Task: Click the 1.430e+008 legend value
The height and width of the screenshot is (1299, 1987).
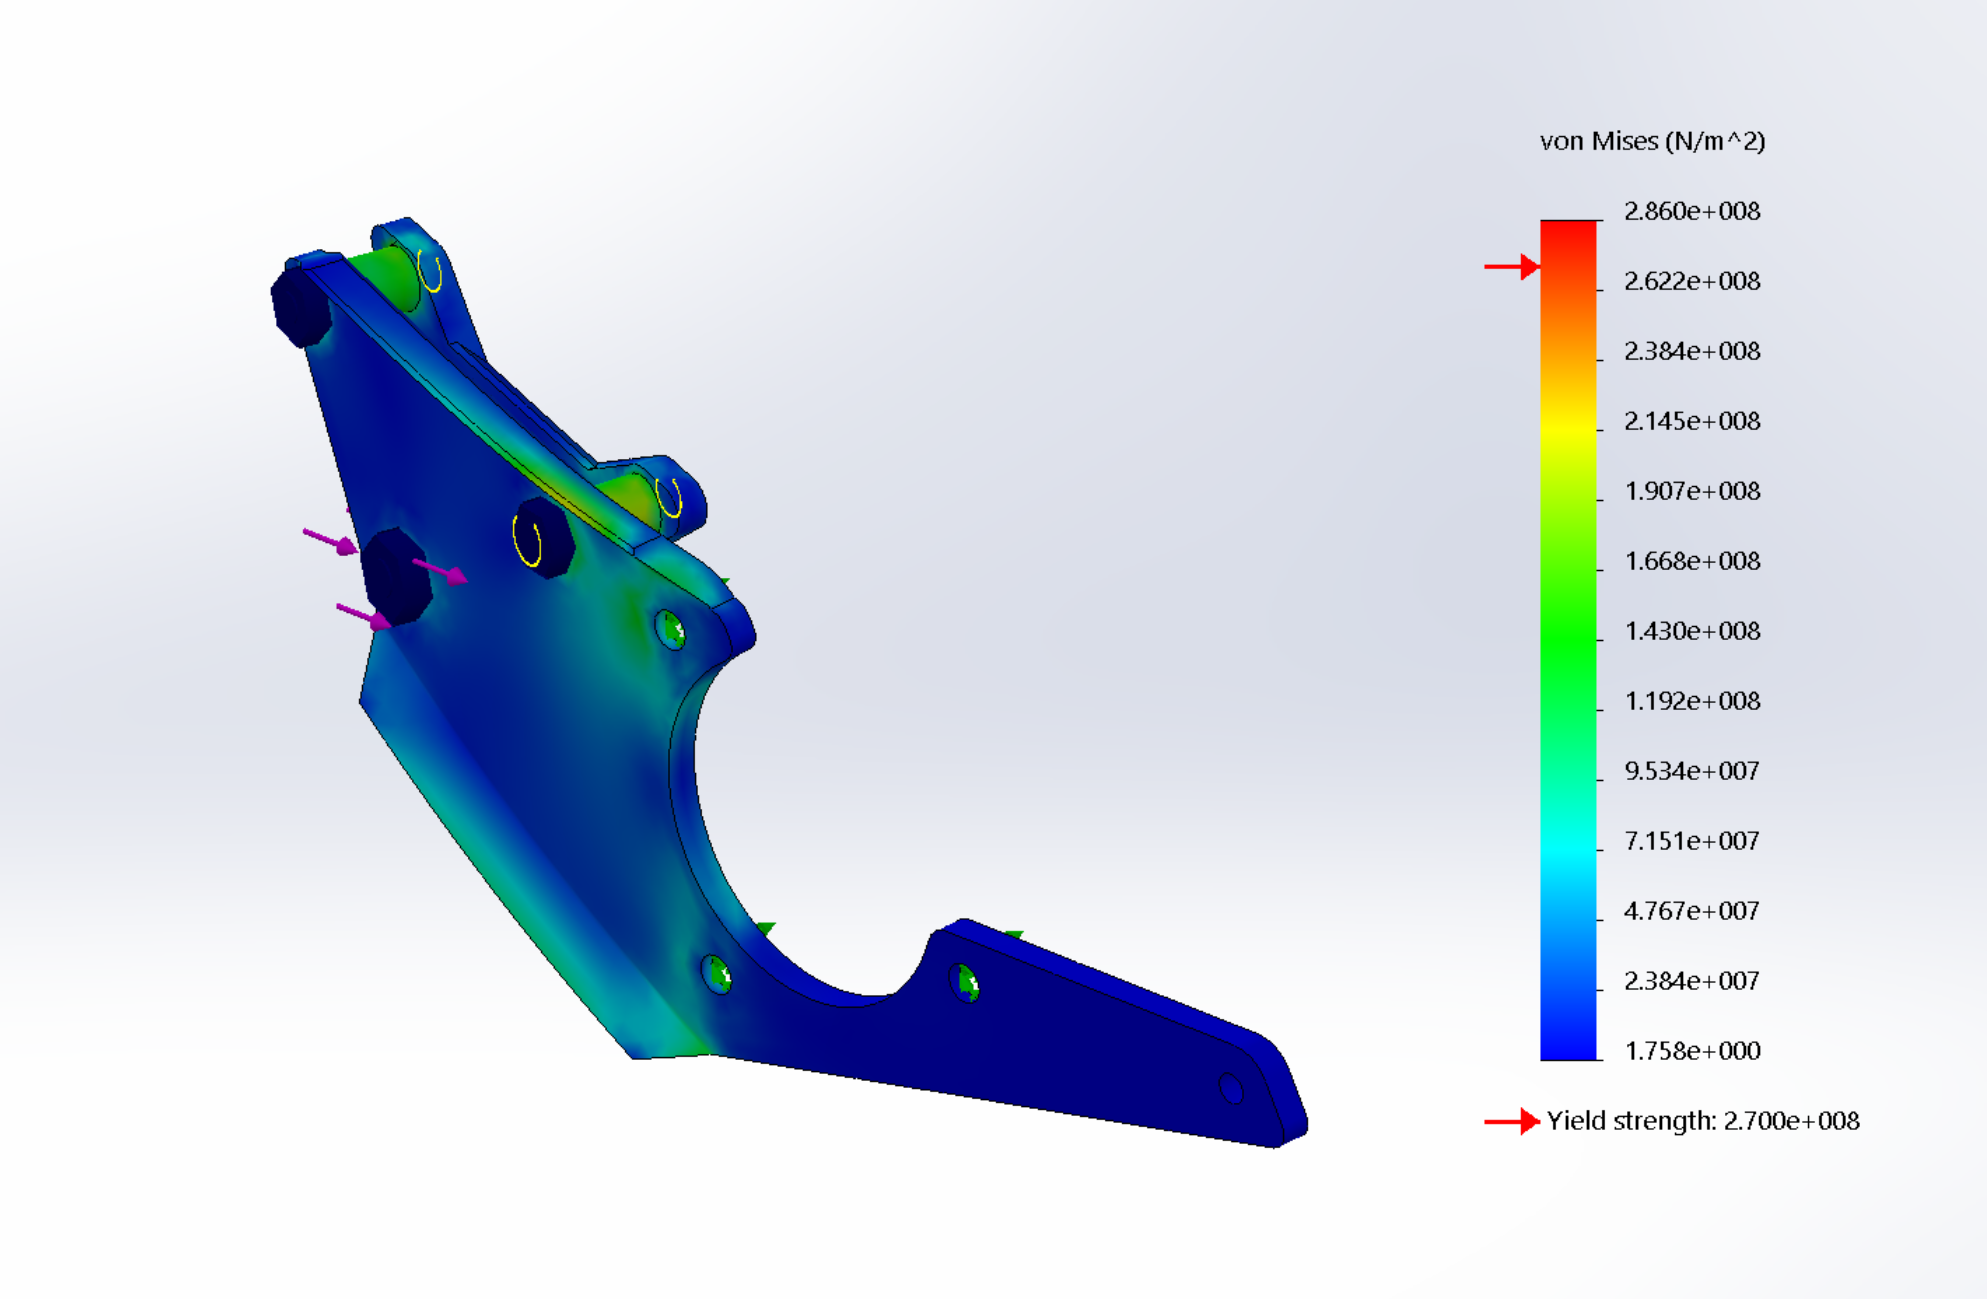Action: (1691, 631)
